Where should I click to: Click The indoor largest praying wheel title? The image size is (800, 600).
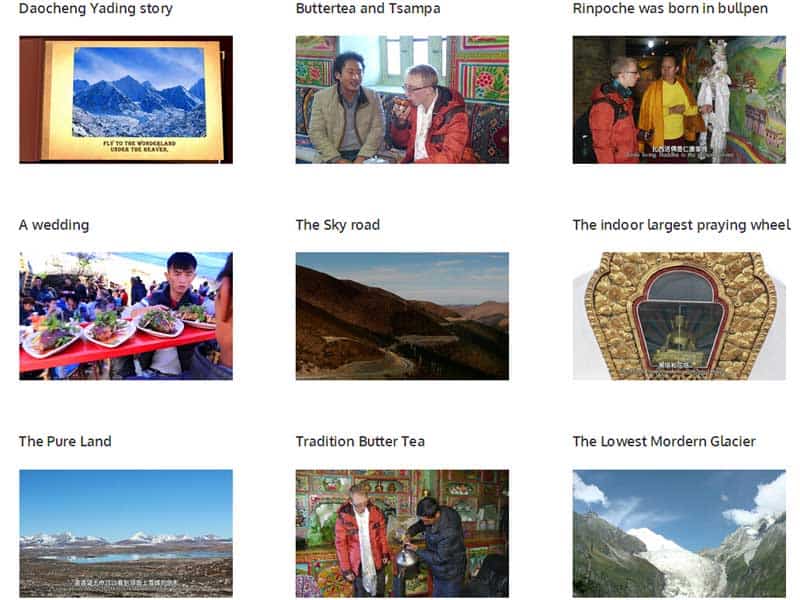click(x=681, y=225)
